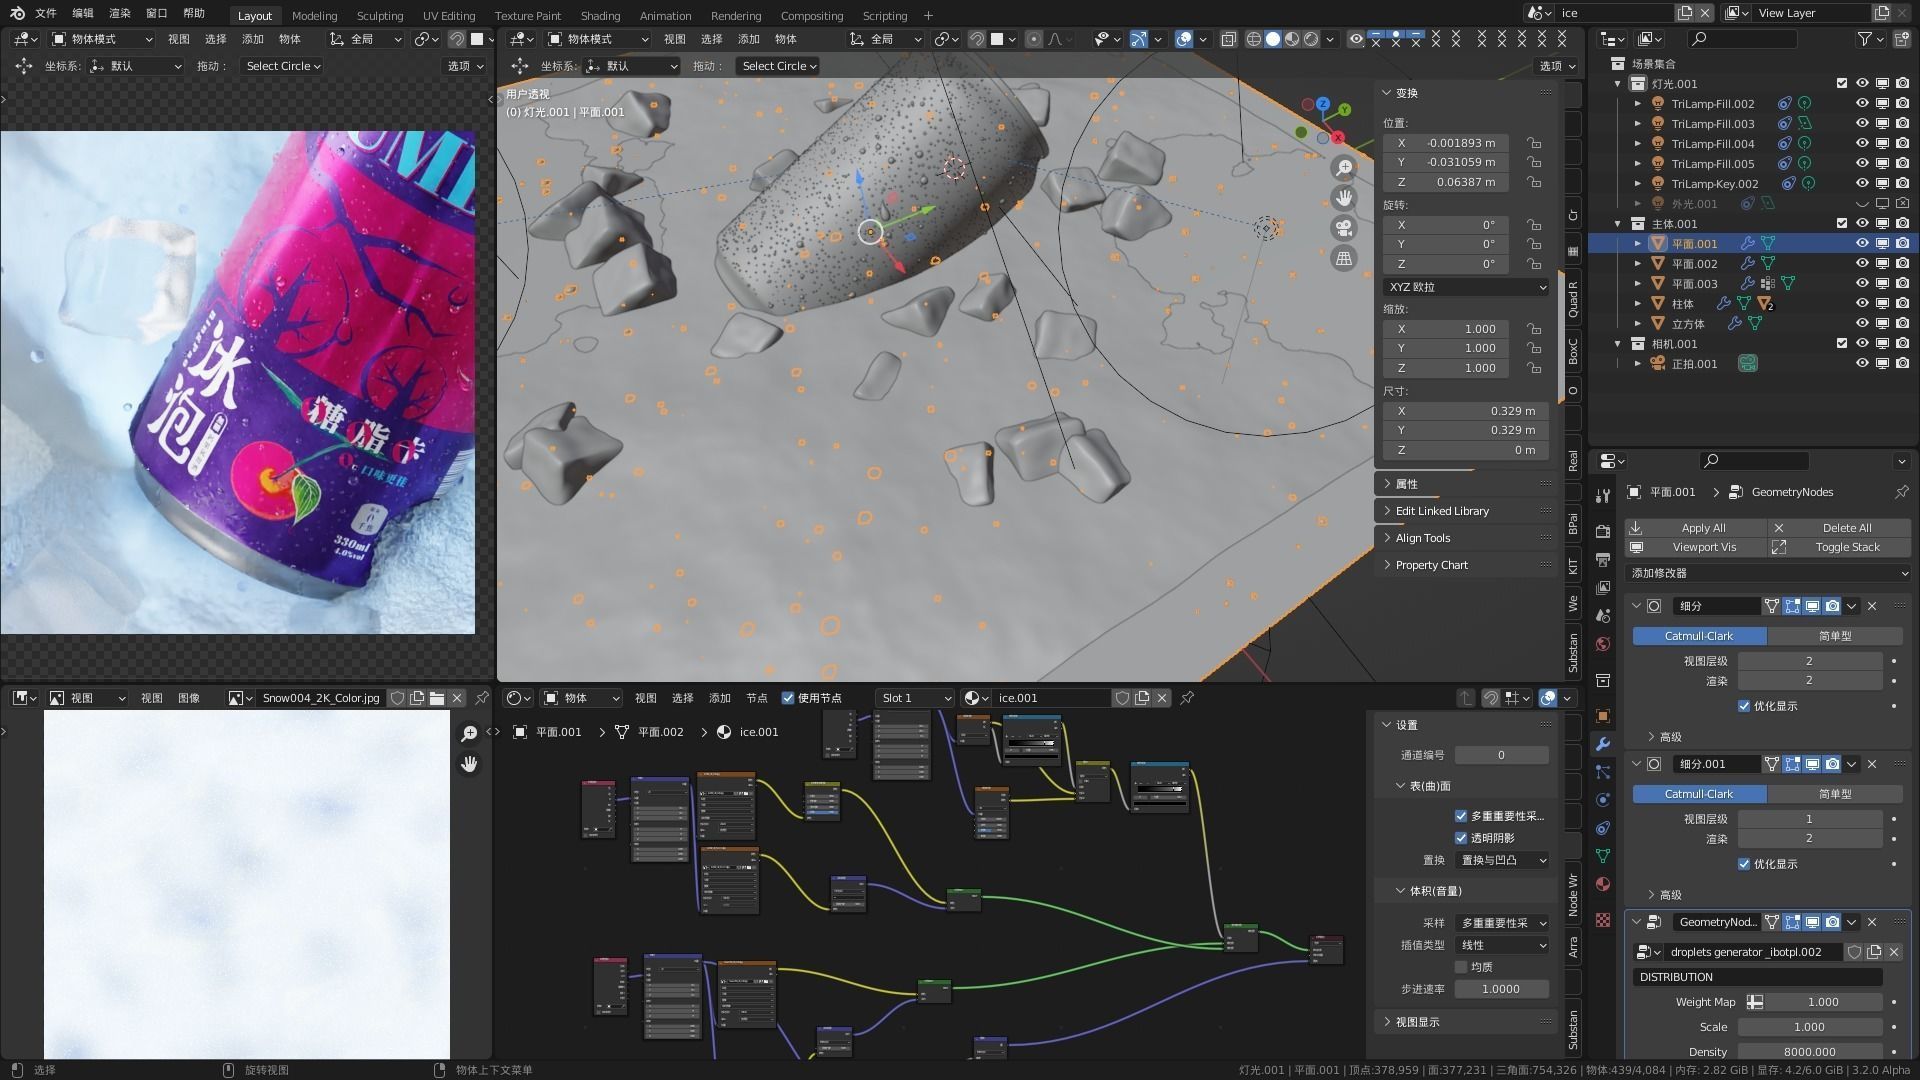Enable 均质 checkbox under volume settings
This screenshot has width=1920, height=1080.
(1461, 967)
